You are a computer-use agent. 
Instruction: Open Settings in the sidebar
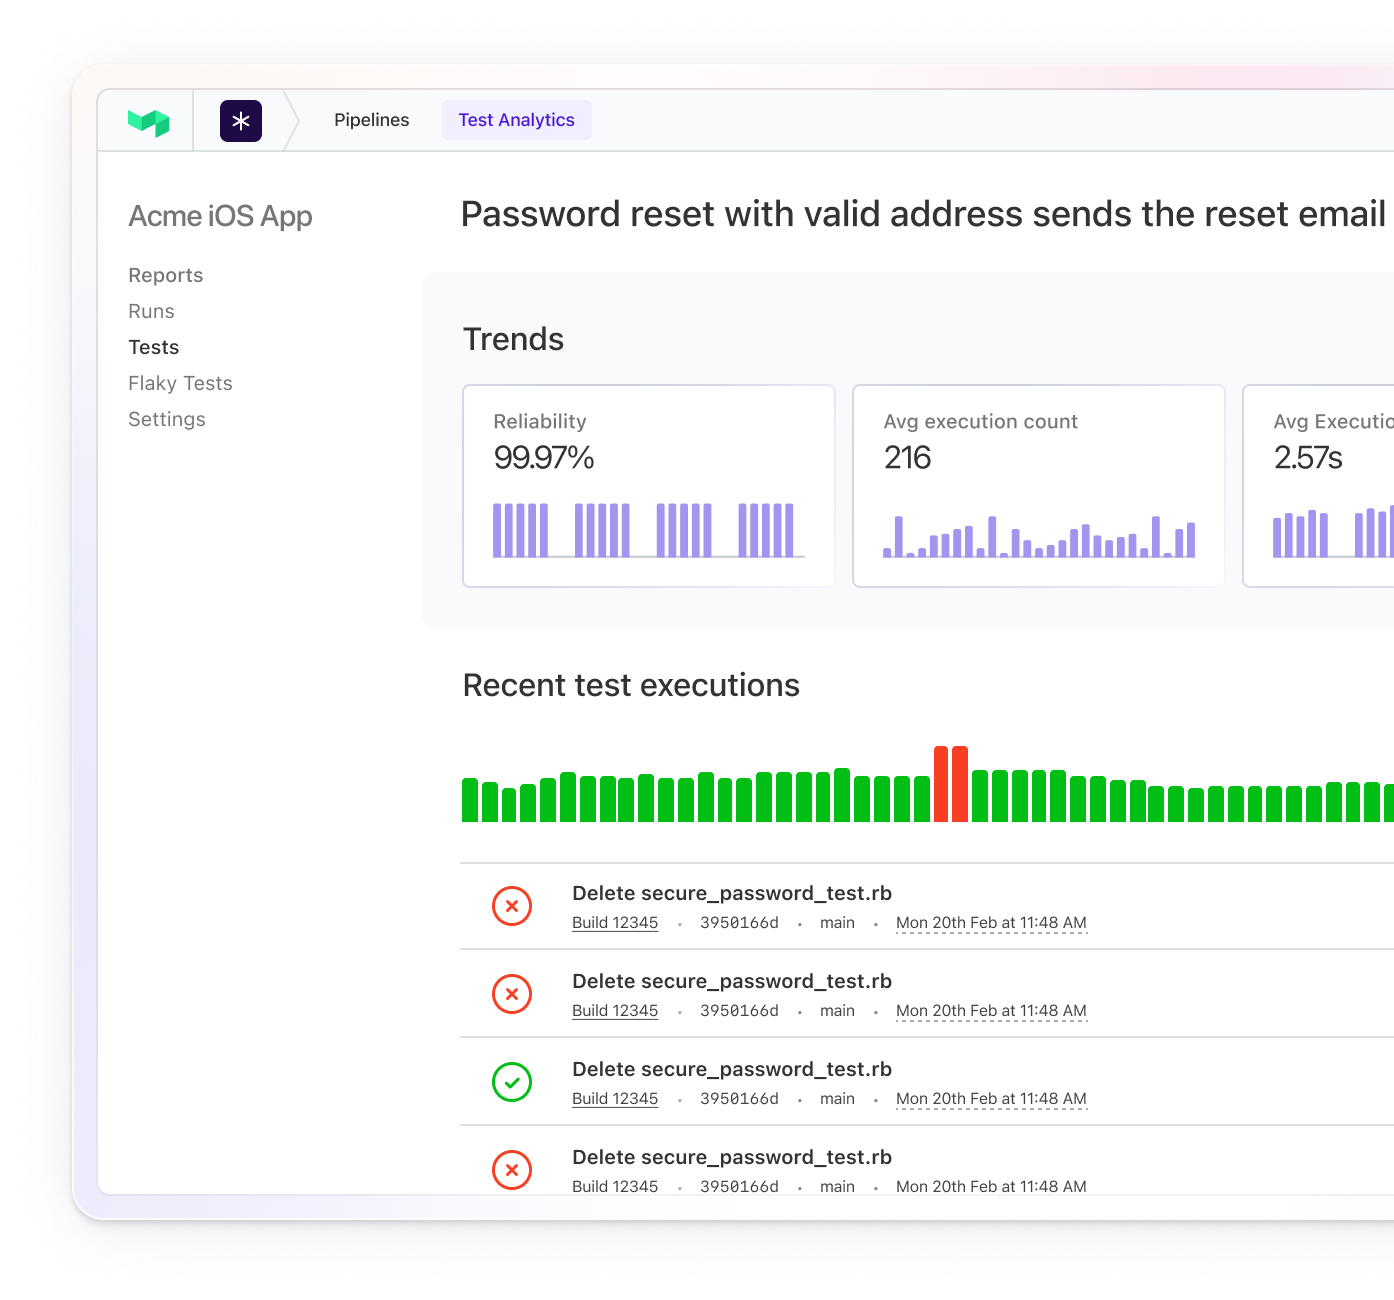[x=167, y=419]
